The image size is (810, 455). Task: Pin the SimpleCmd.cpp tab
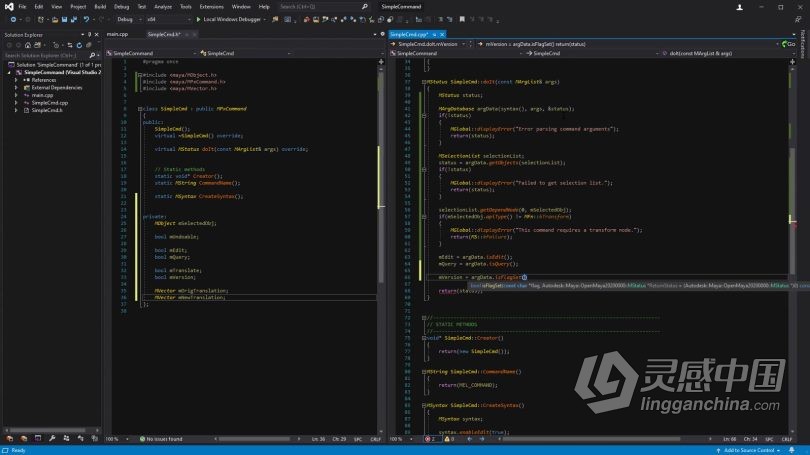[x=434, y=35]
